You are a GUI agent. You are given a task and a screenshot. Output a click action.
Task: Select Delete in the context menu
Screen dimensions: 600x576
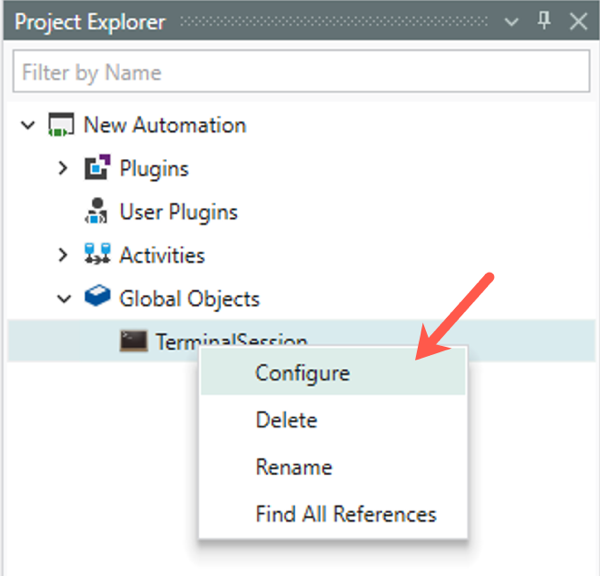(x=333, y=420)
